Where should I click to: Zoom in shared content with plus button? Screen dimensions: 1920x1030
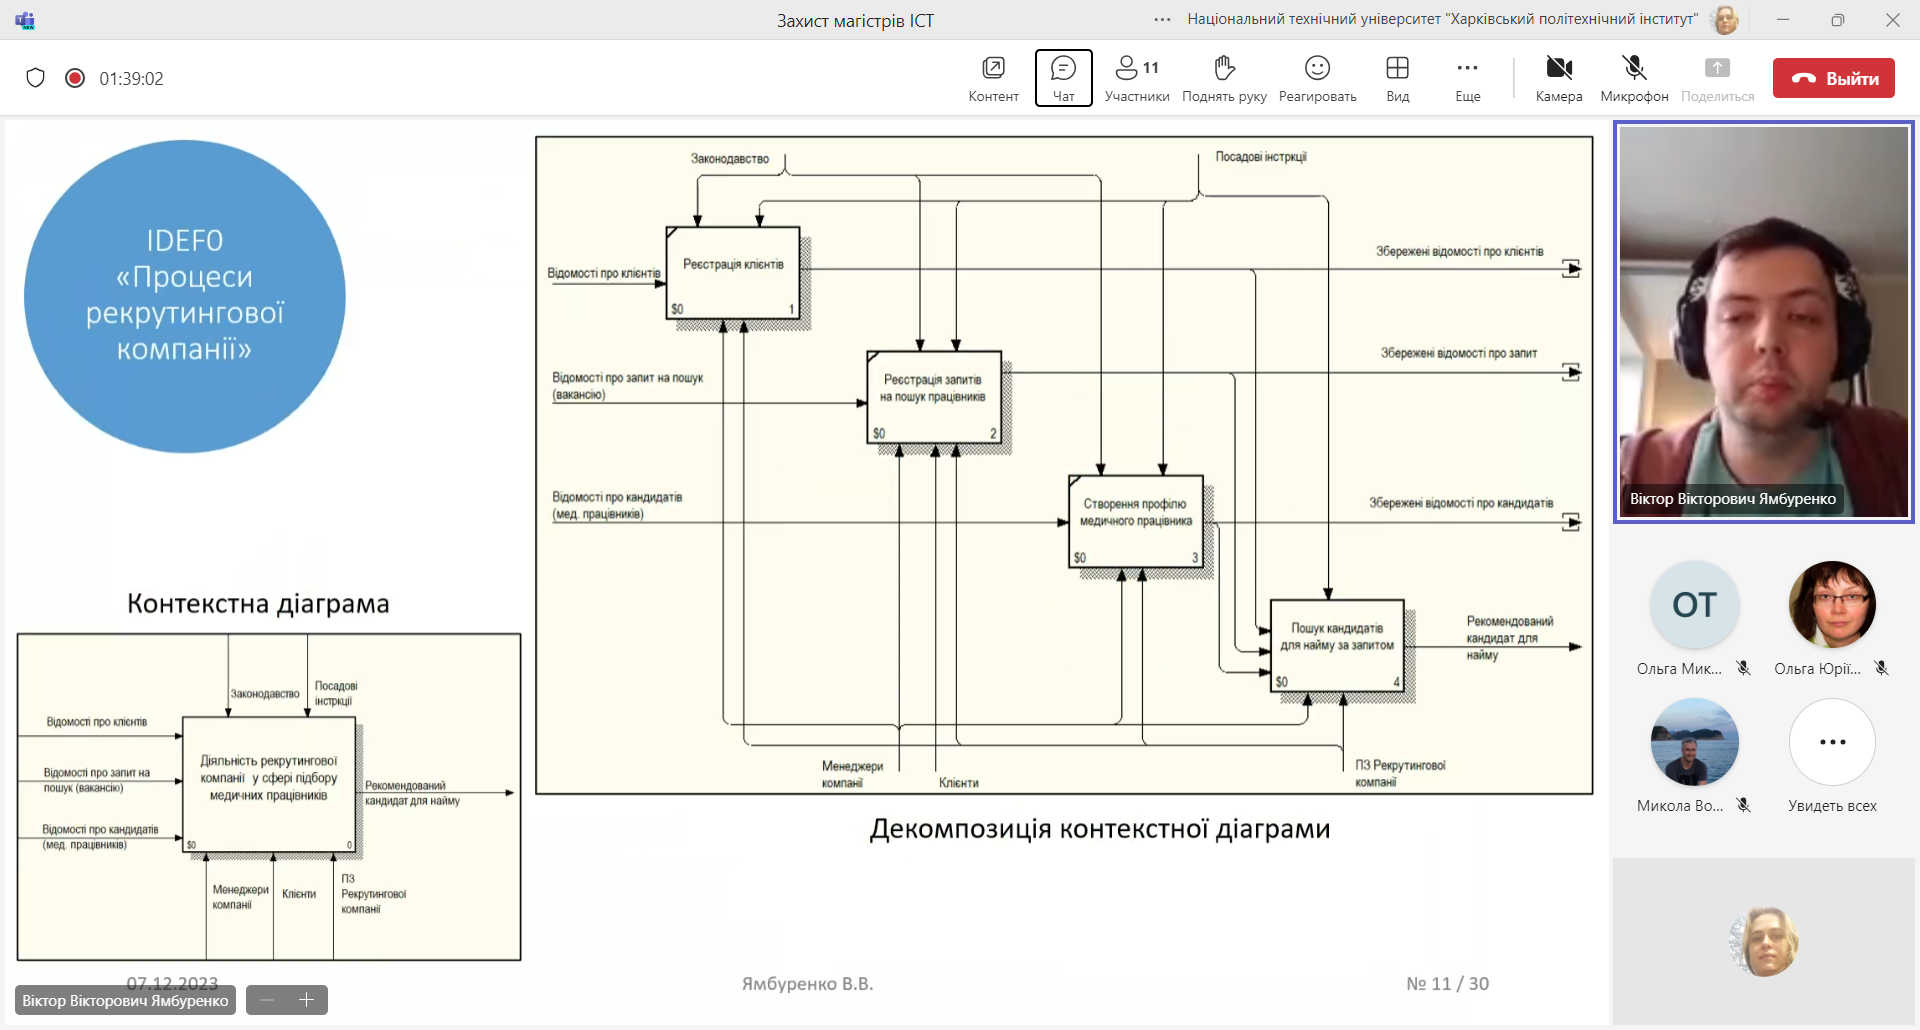[x=307, y=1000]
